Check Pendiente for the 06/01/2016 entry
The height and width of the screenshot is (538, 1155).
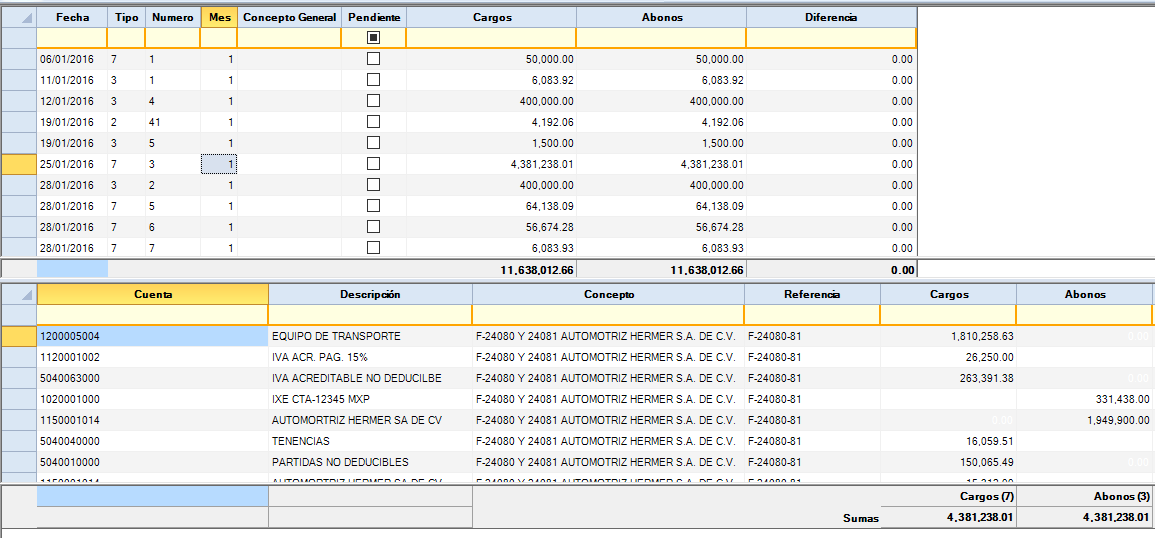373,59
